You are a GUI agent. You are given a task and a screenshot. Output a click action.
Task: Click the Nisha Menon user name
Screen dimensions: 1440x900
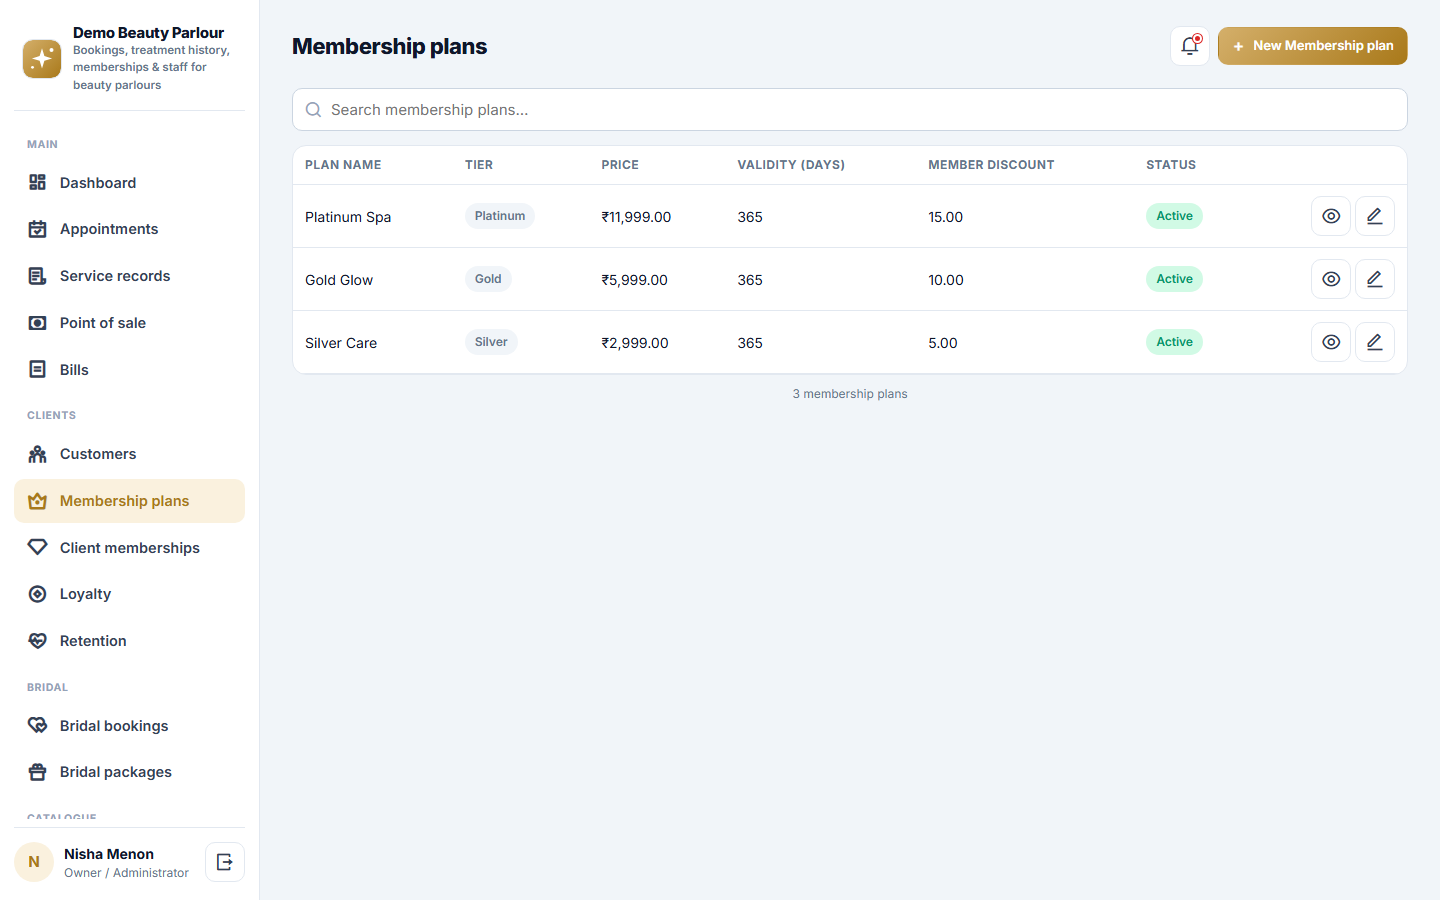(x=109, y=854)
